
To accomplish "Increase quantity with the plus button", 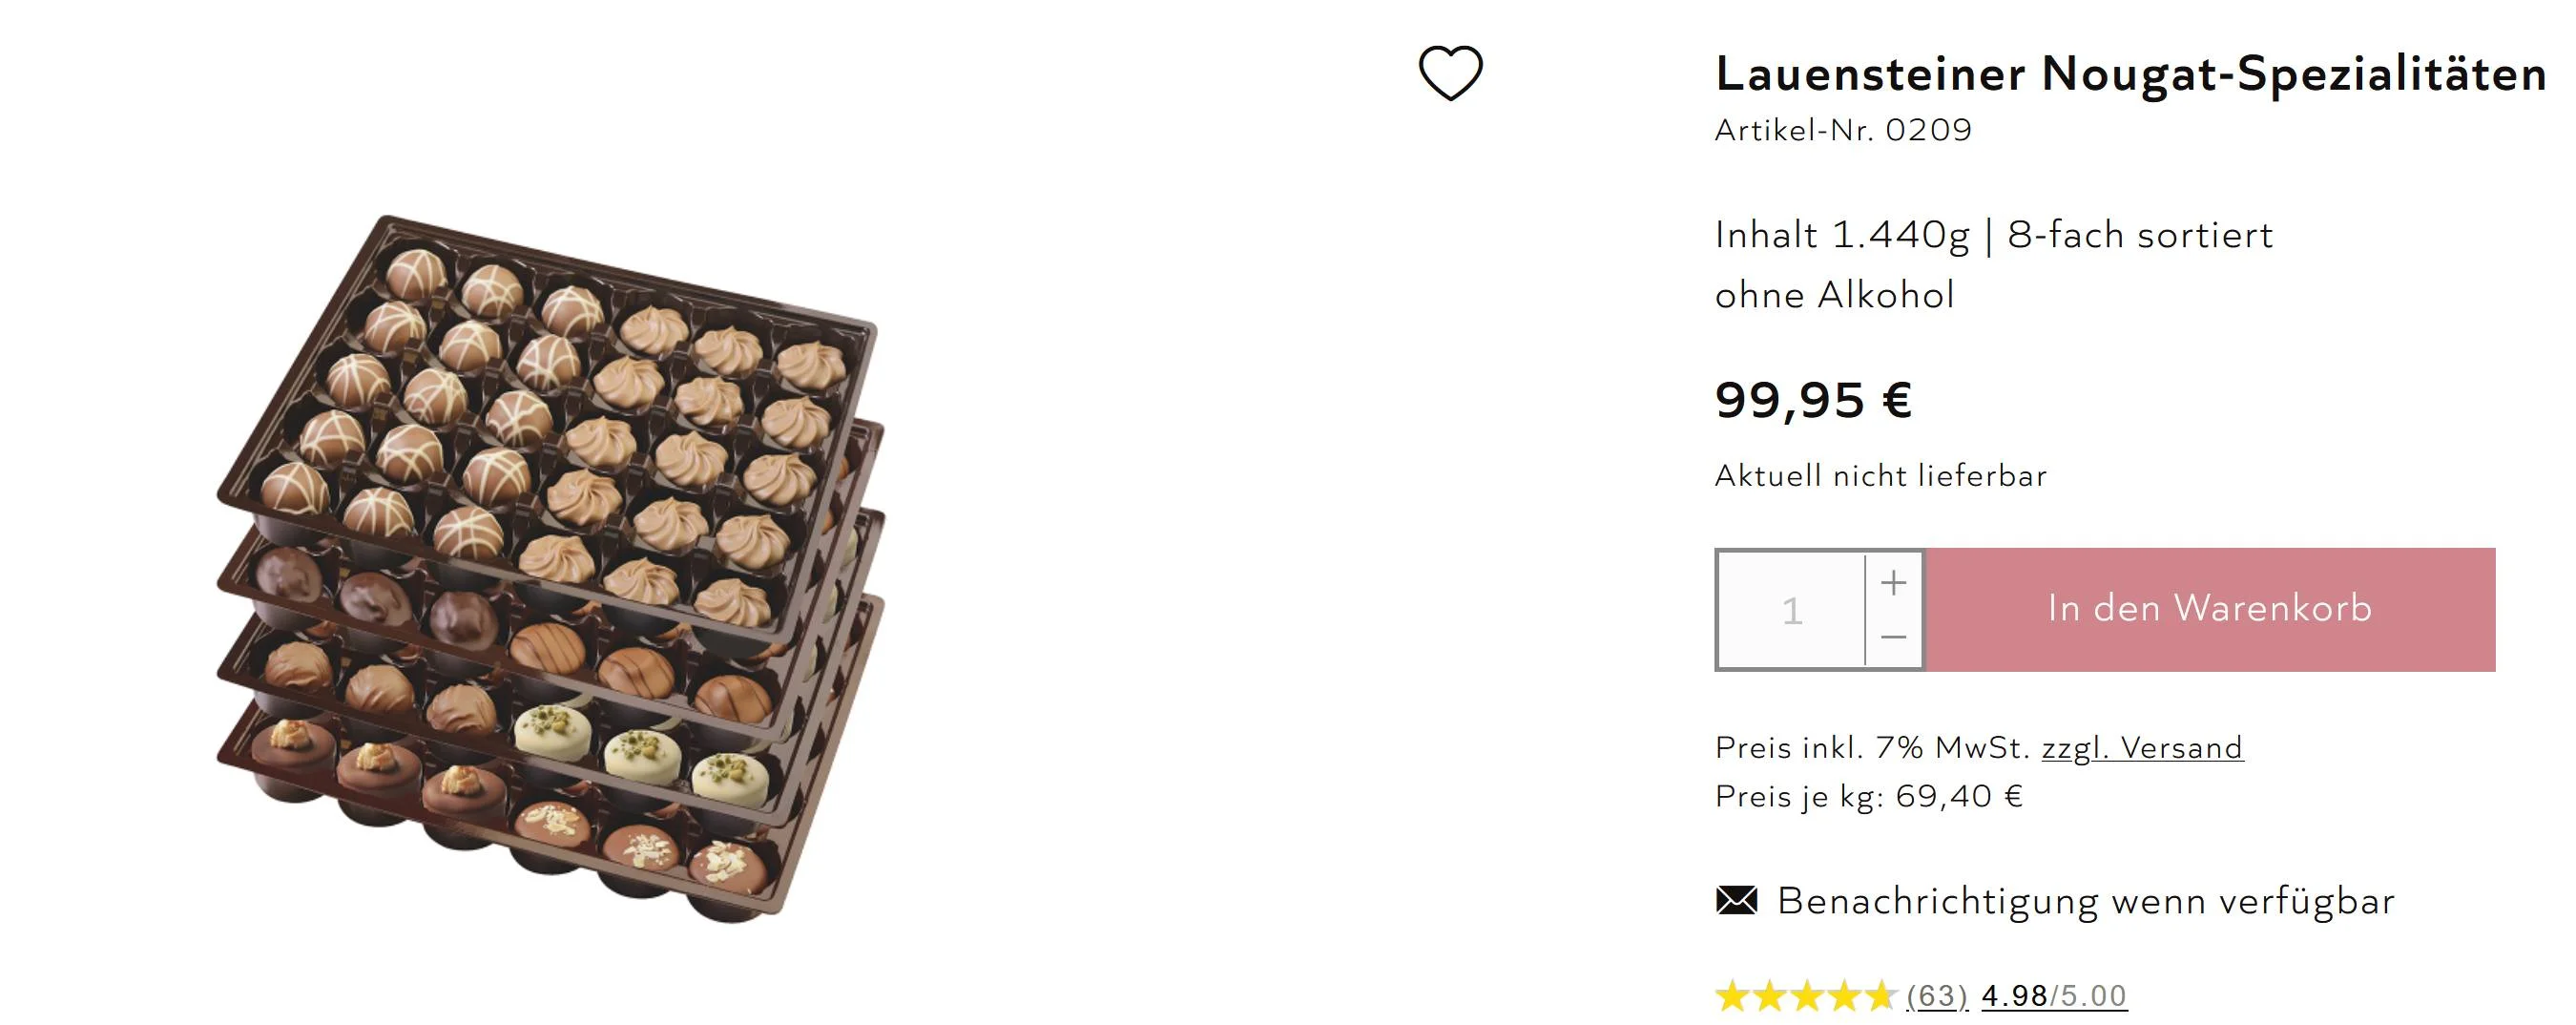I will (x=1893, y=583).
